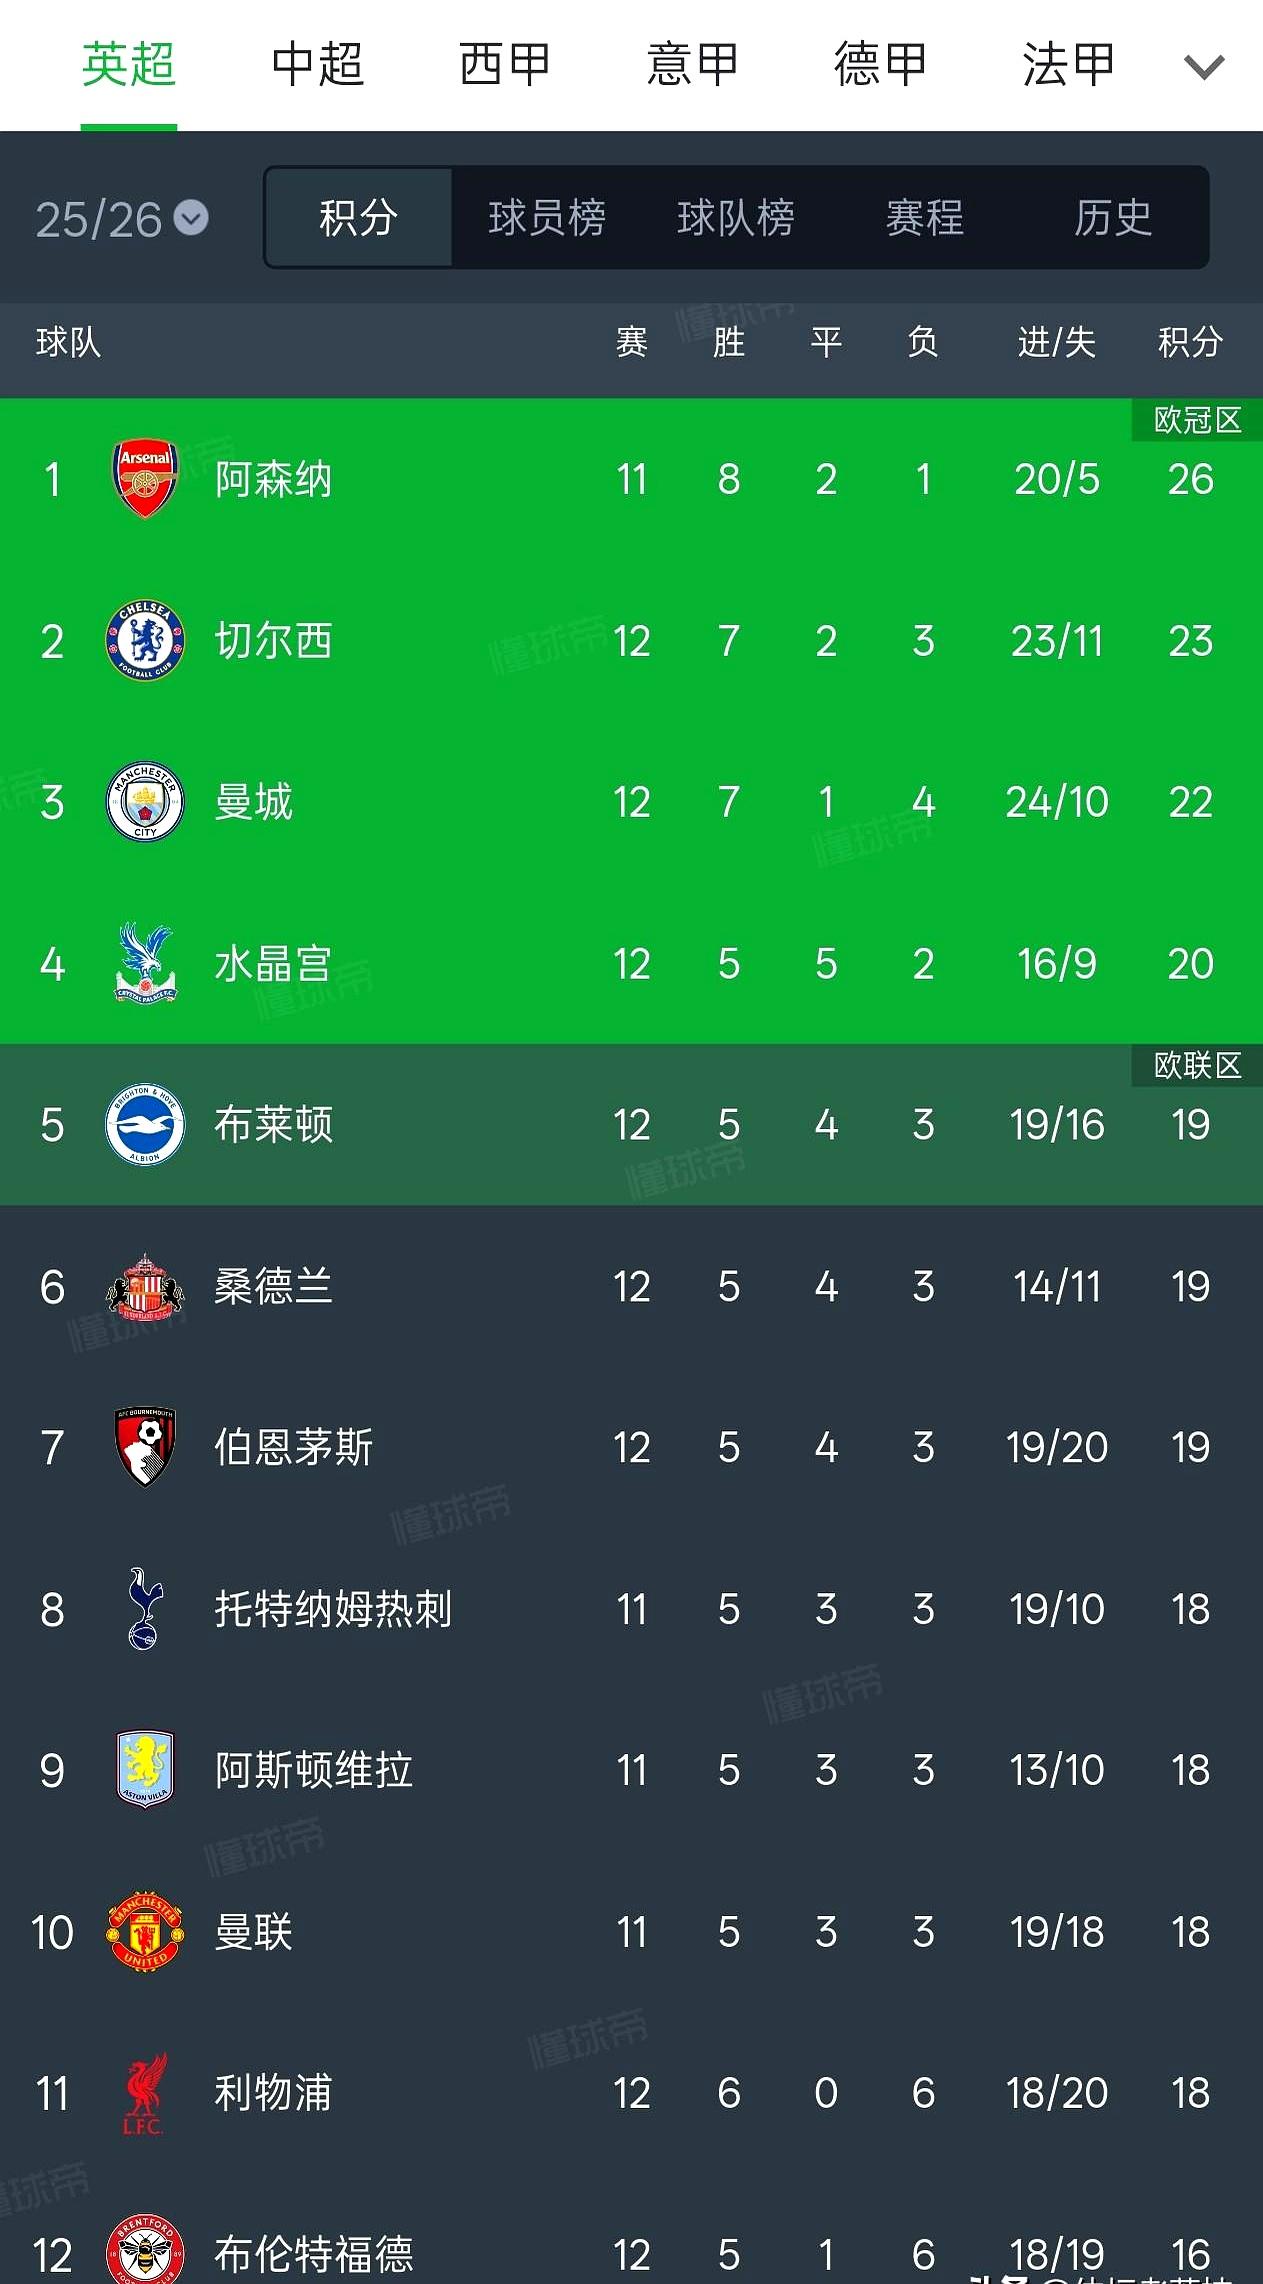
Task: Open the 25/26 season dropdown
Action: (121, 219)
